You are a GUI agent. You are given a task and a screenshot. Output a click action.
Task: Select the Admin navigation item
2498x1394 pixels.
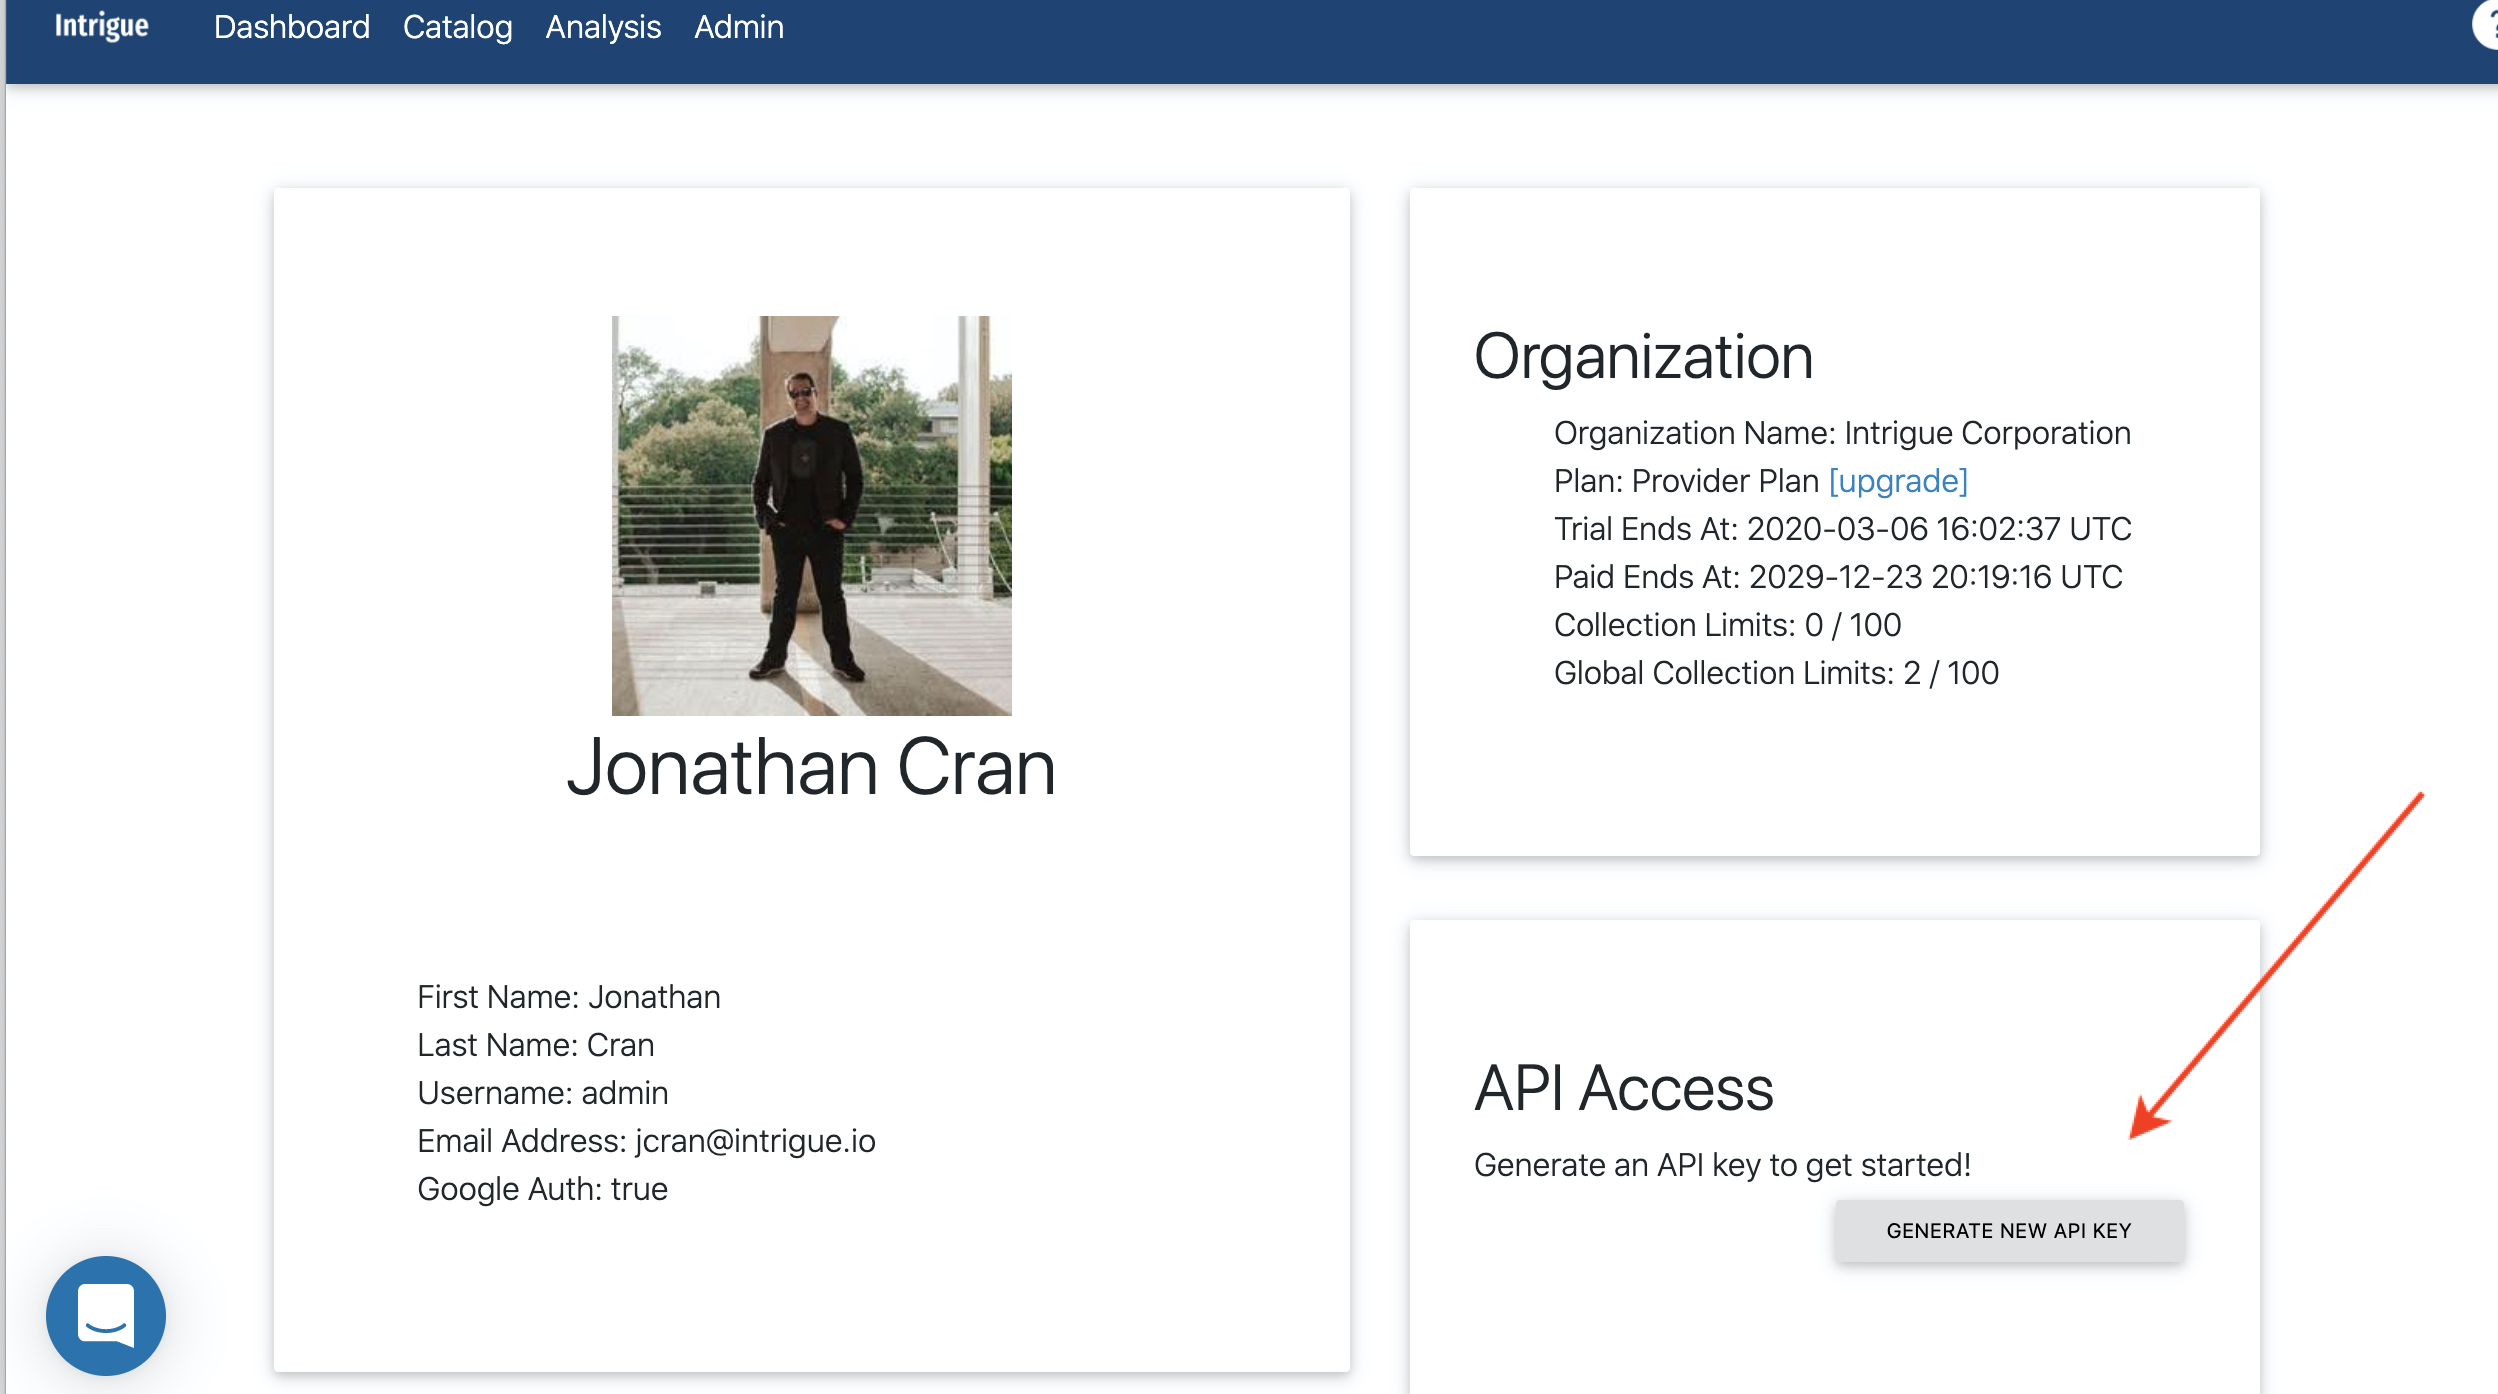coord(738,27)
